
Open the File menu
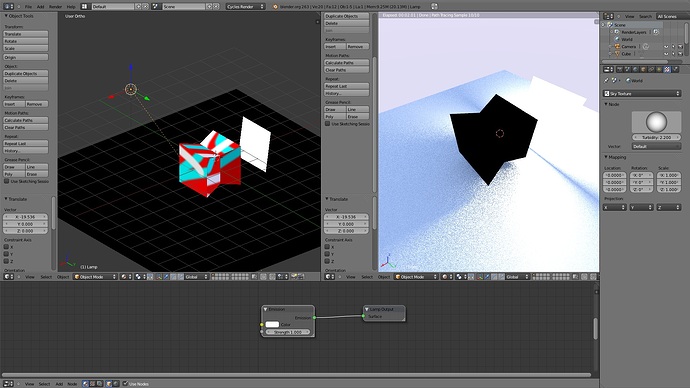click(x=28, y=7)
